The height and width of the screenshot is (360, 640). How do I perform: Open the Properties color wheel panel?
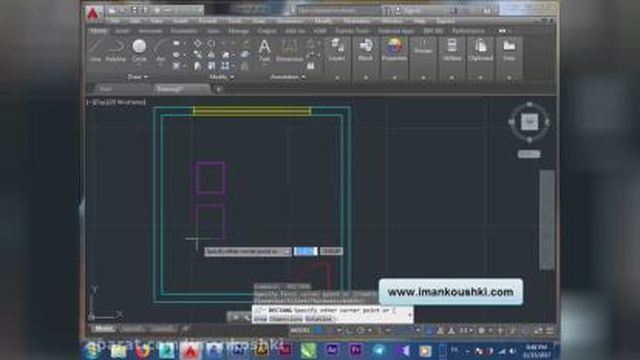point(394,50)
